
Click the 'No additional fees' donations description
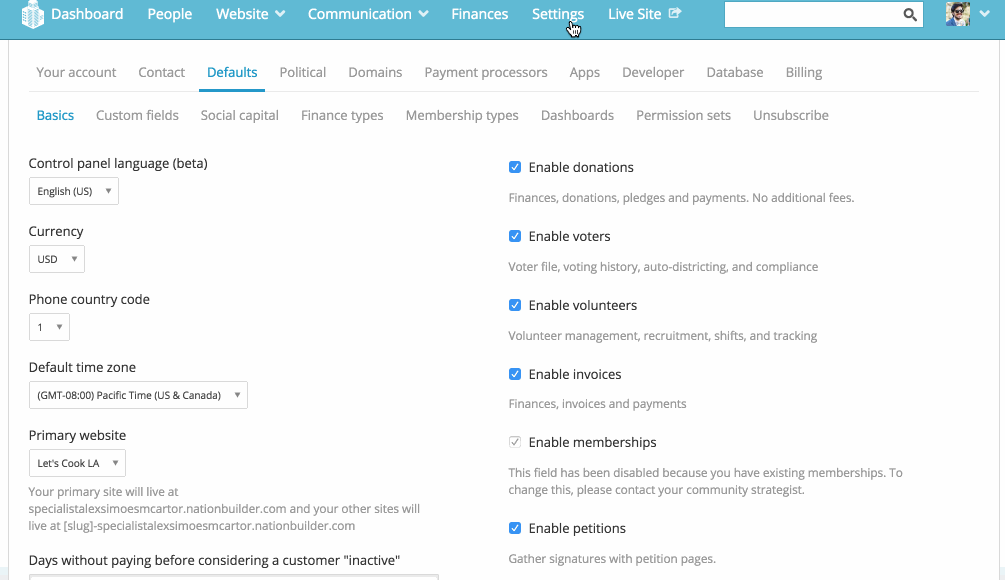coord(681,198)
